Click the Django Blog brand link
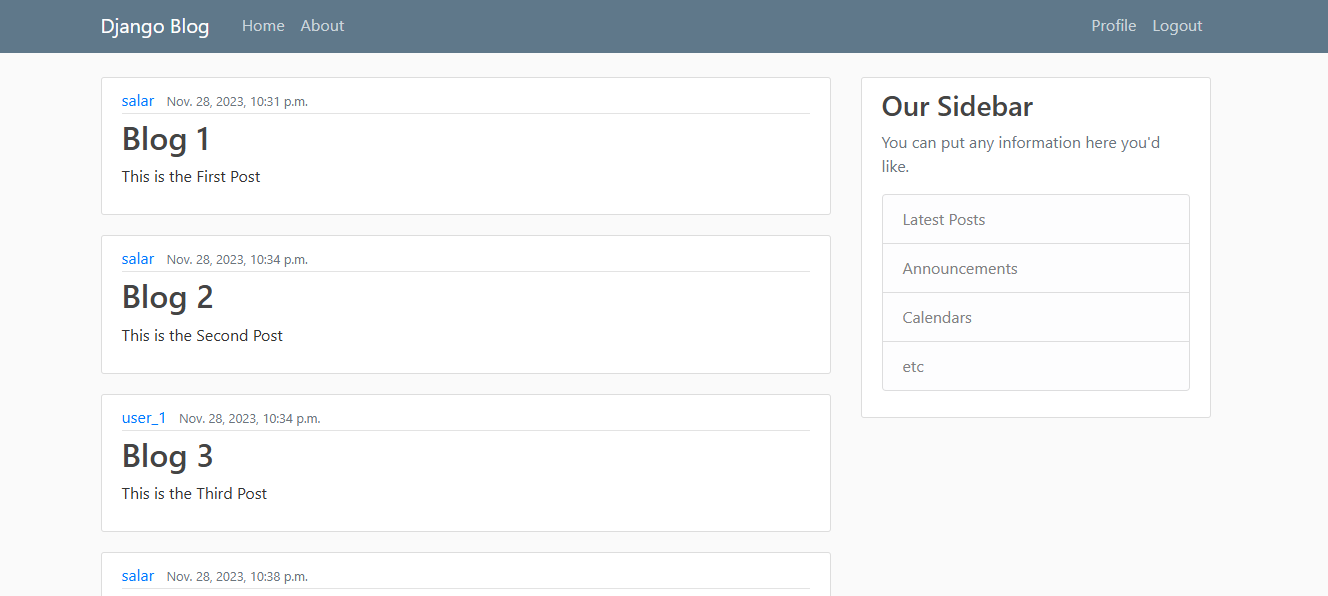The width and height of the screenshot is (1328, 596). 154,26
